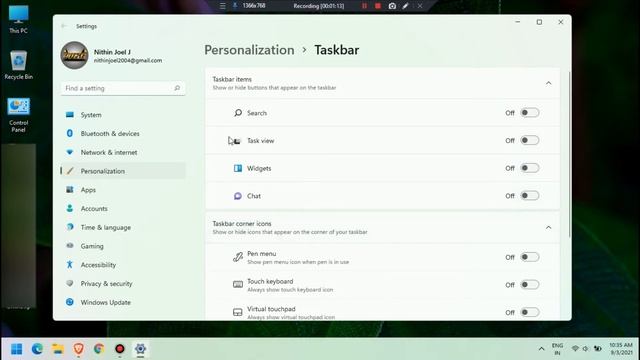Image resolution: width=640 pixels, height=360 pixels.
Task: Click the Widgets icon in the list
Action: [x=238, y=168]
